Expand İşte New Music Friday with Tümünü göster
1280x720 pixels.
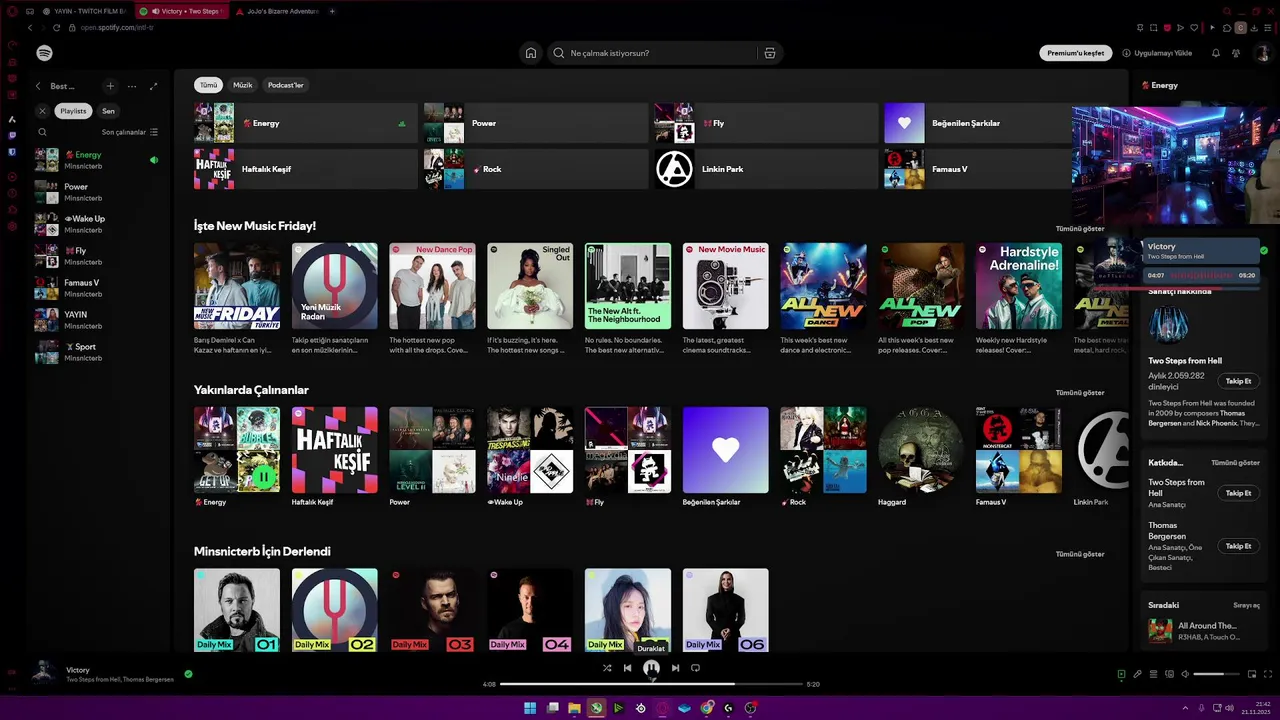(1080, 229)
